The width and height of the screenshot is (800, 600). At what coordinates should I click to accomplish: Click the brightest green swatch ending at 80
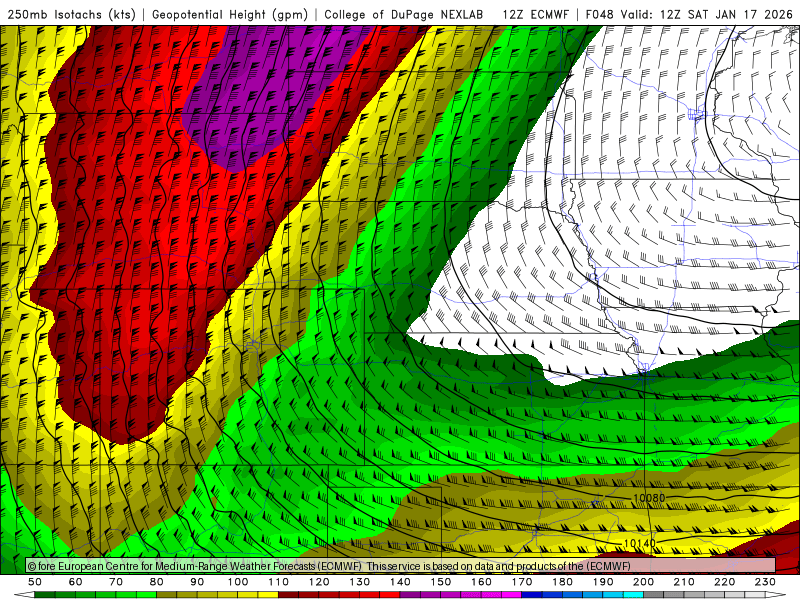146,595
